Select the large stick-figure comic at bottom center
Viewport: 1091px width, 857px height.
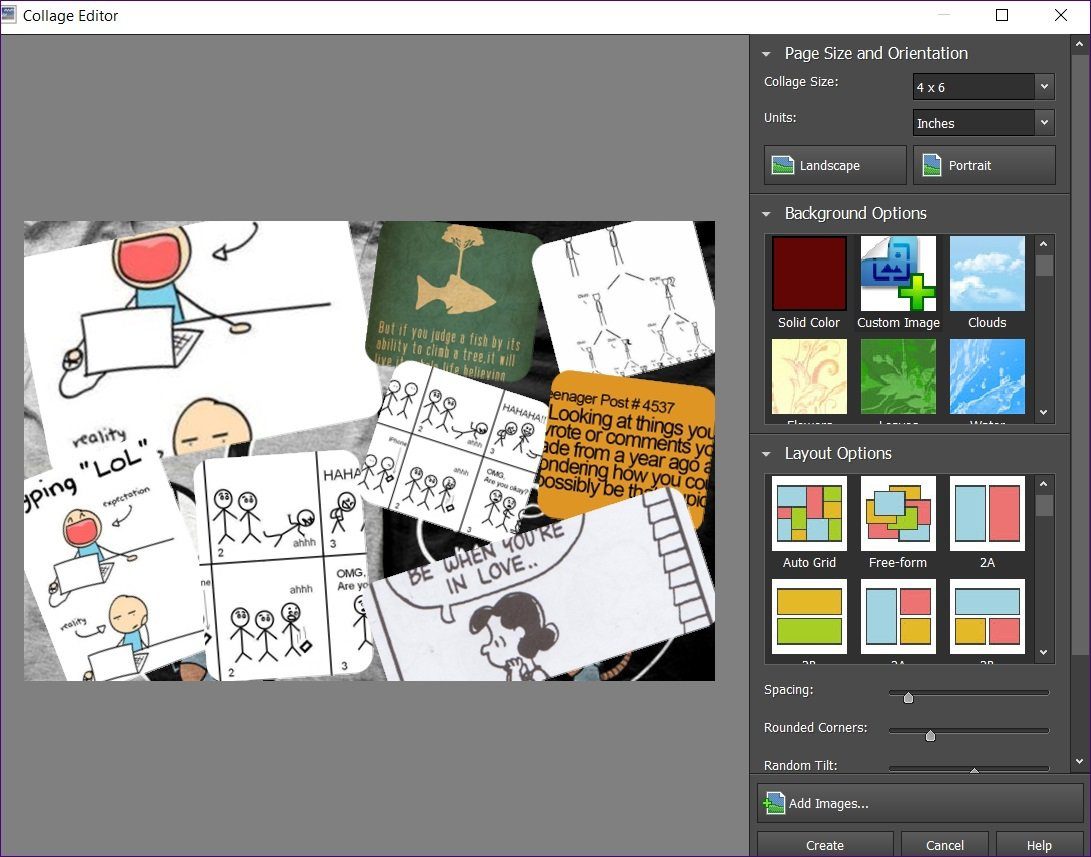click(x=285, y=567)
